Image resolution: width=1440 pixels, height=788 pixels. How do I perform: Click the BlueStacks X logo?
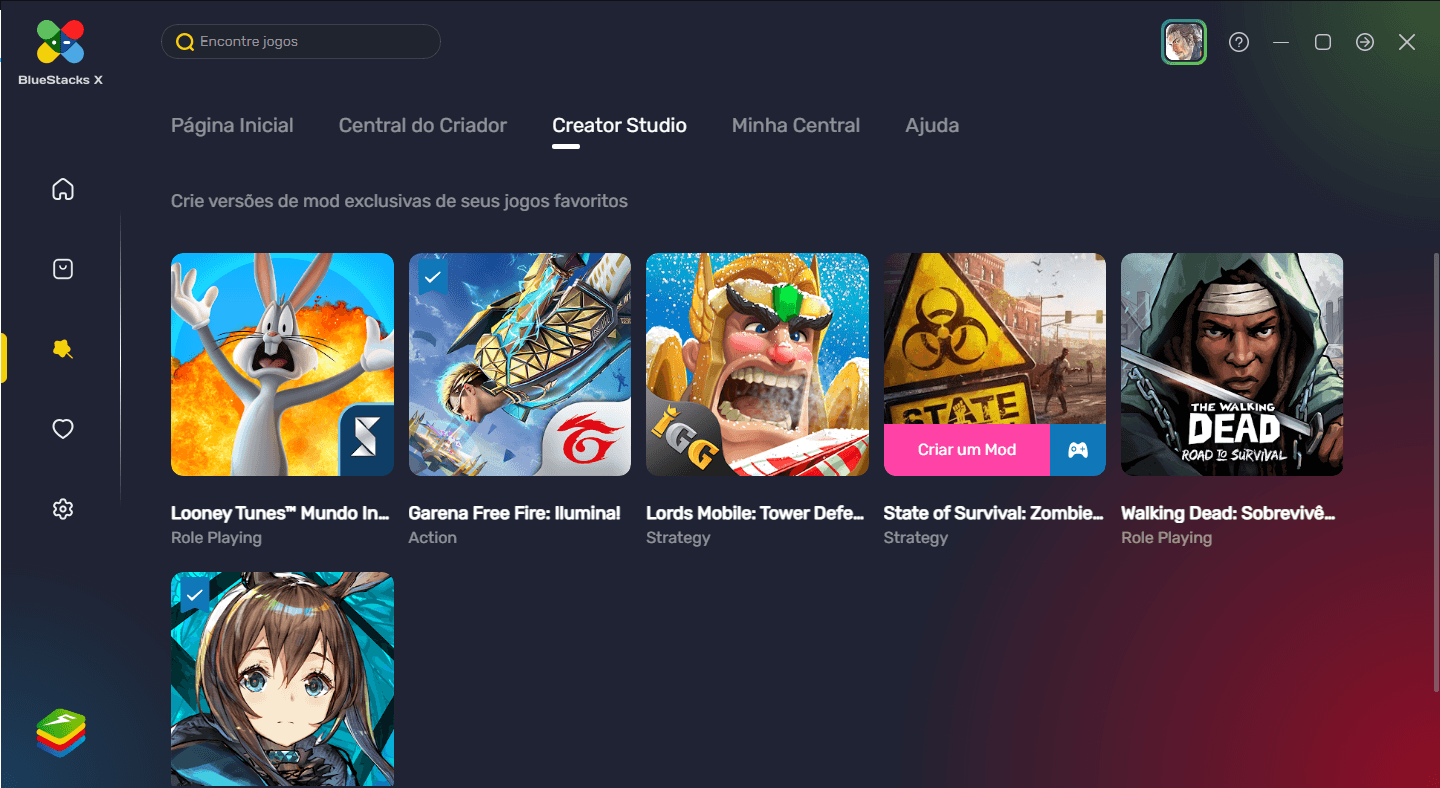60,52
